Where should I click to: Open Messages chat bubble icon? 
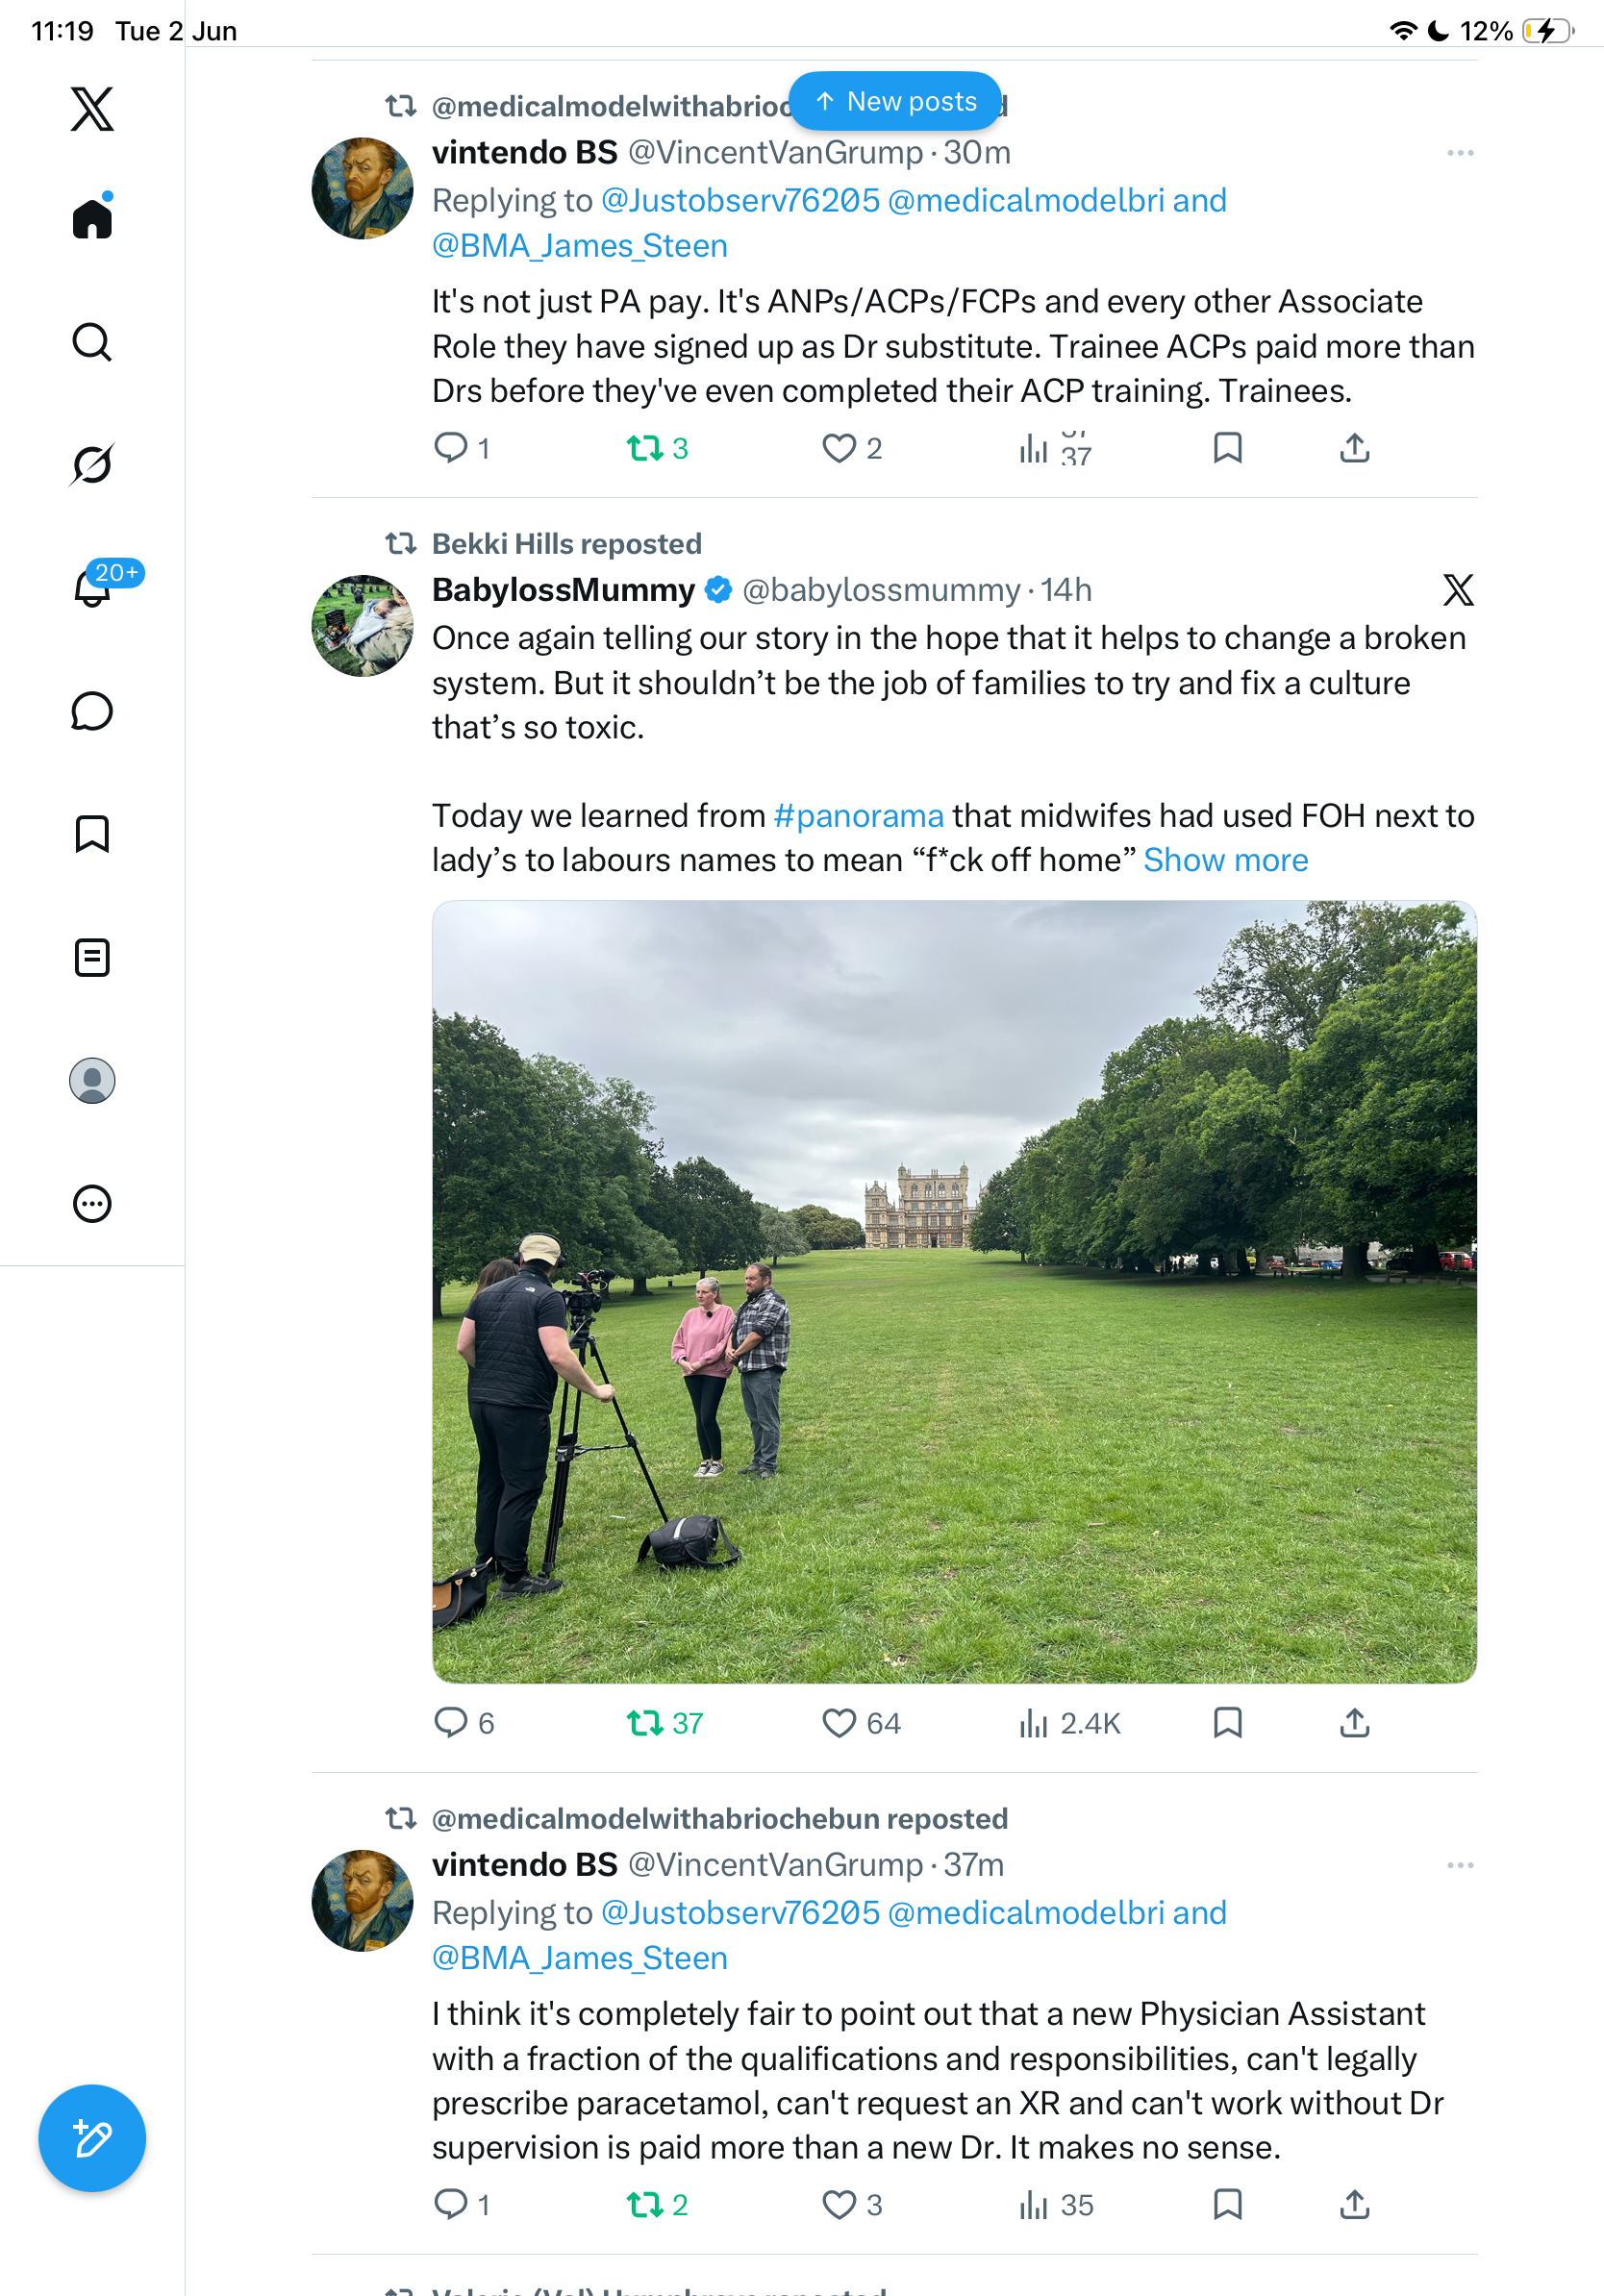tap(92, 711)
